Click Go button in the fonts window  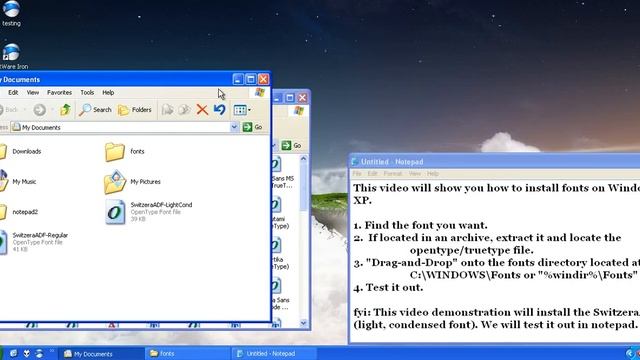coord(291,145)
